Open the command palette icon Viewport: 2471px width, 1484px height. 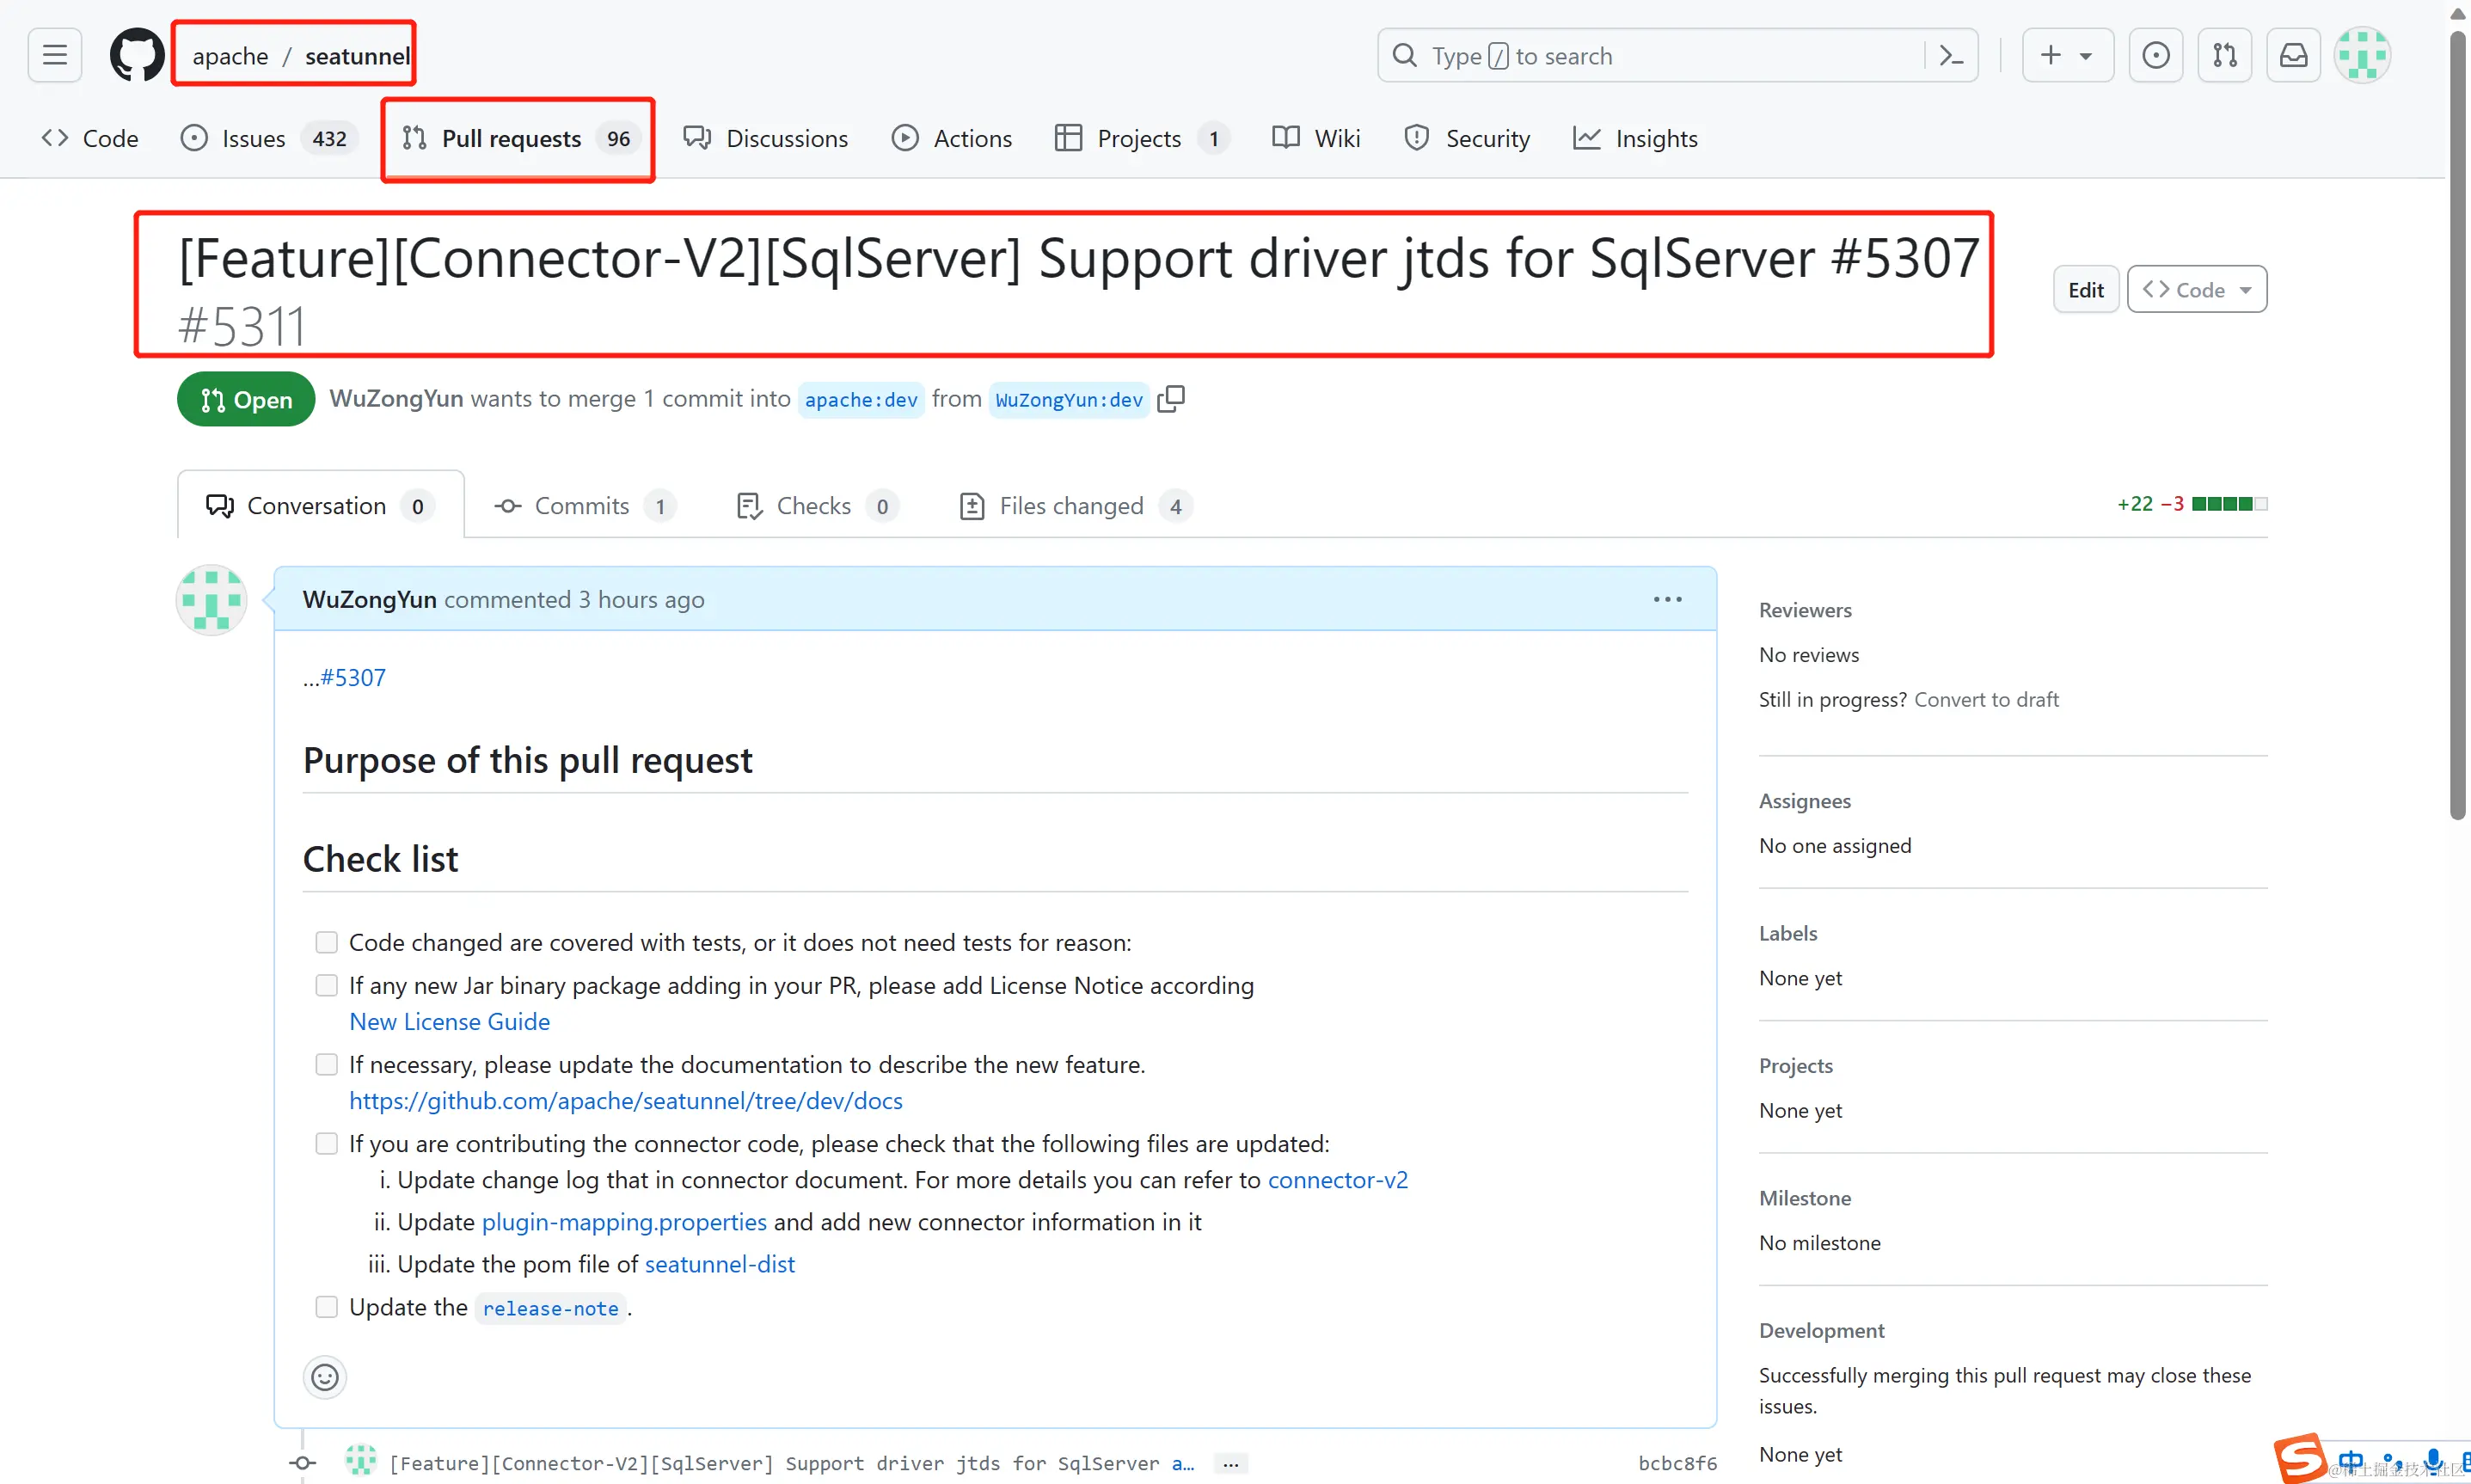click(1951, 55)
